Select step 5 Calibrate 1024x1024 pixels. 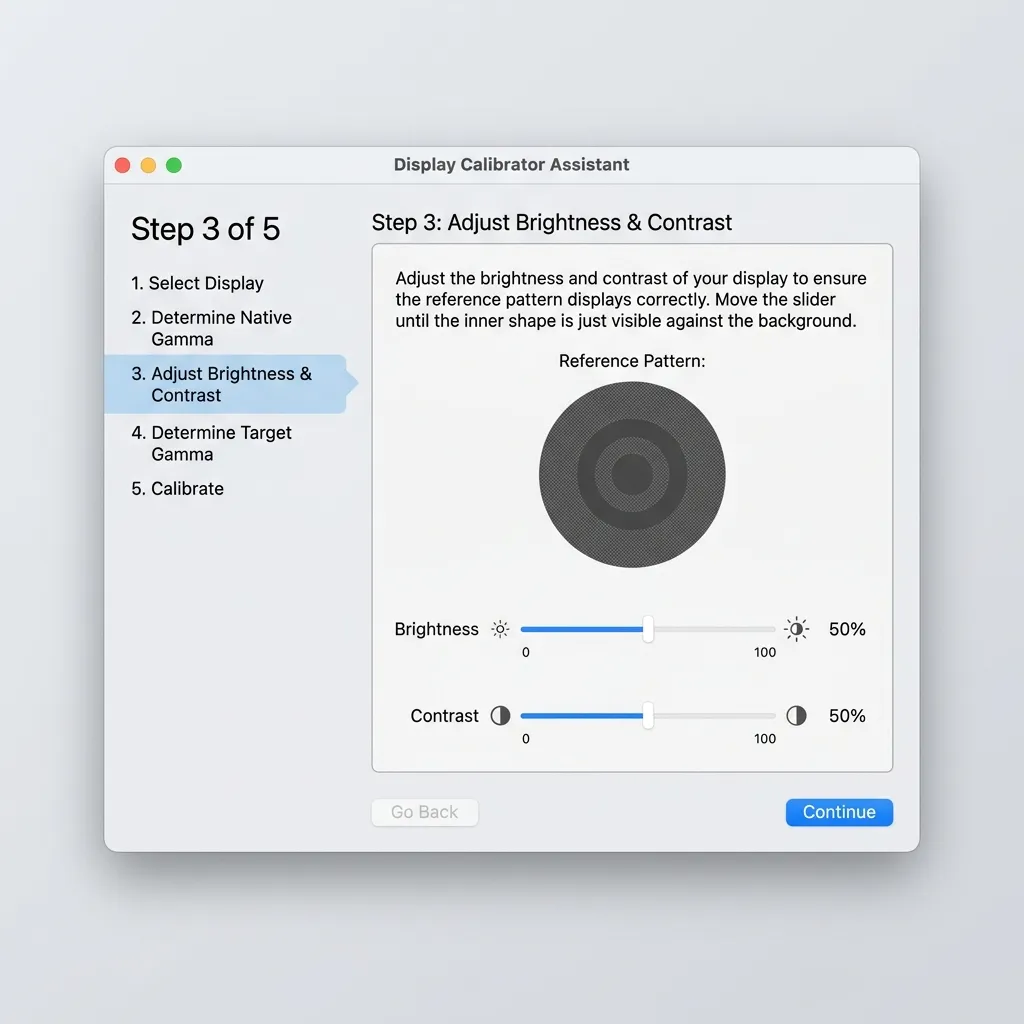178,488
